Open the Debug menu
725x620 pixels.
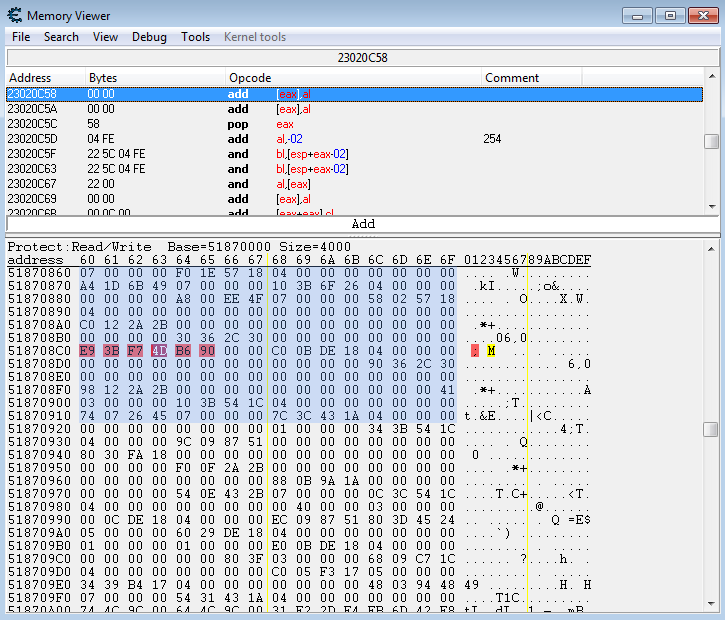pyautogui.click(x=149, y=37)
